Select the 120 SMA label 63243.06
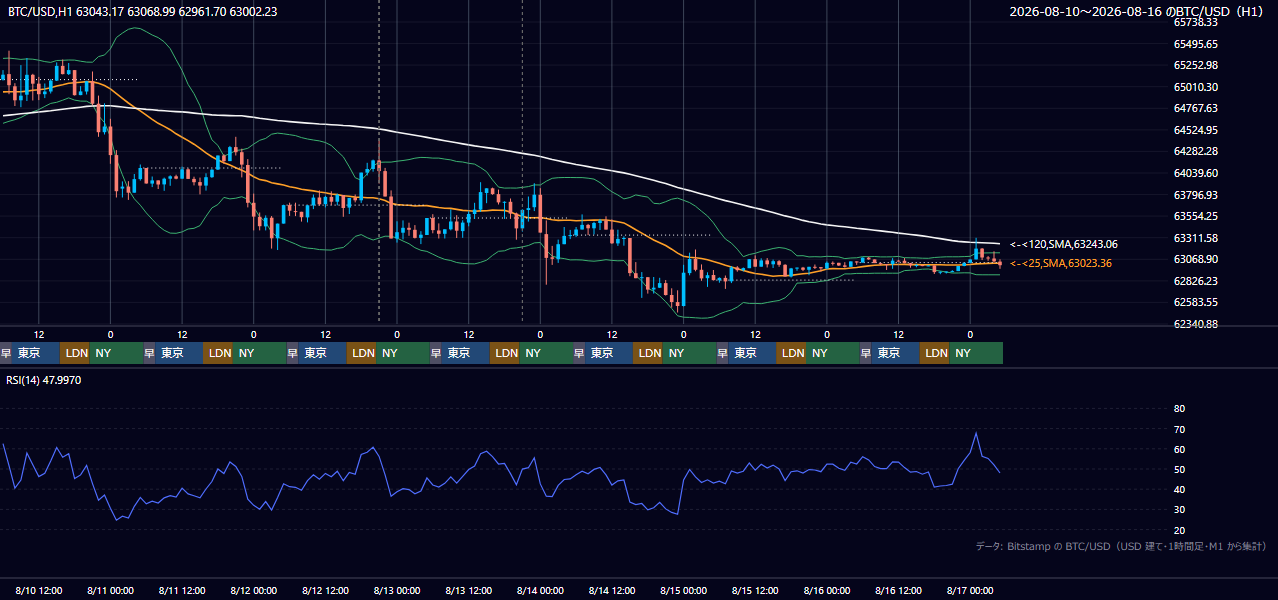1278x600 pixels. [1064, 244]
